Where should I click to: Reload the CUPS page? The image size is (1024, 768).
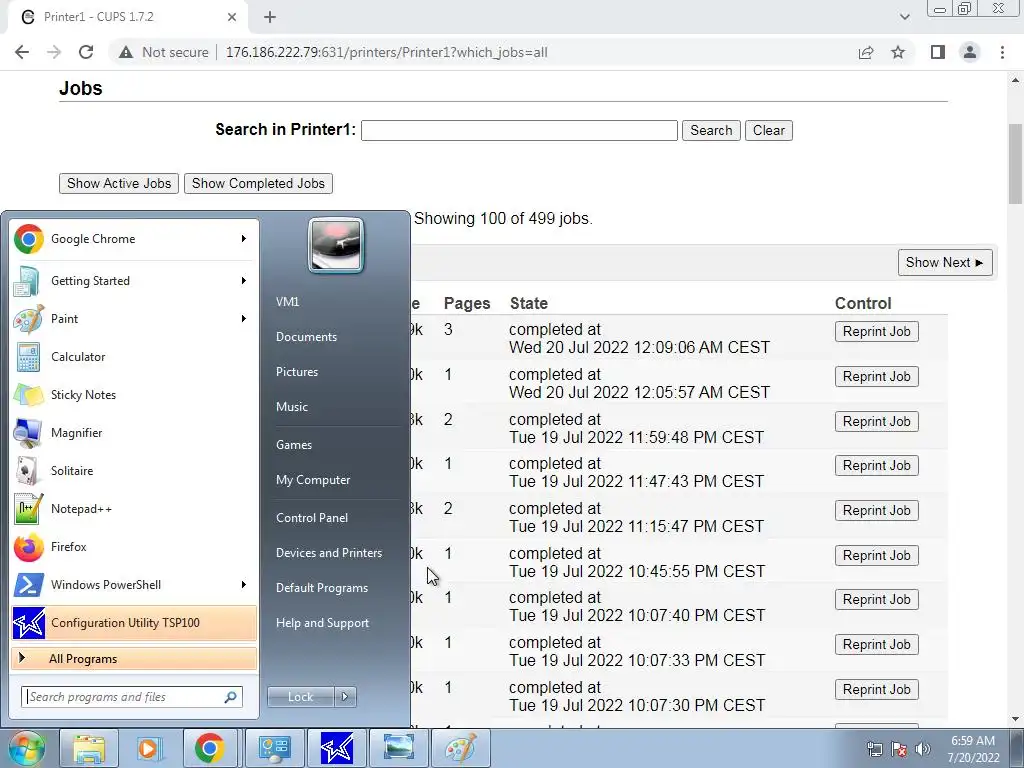point(86,52)
